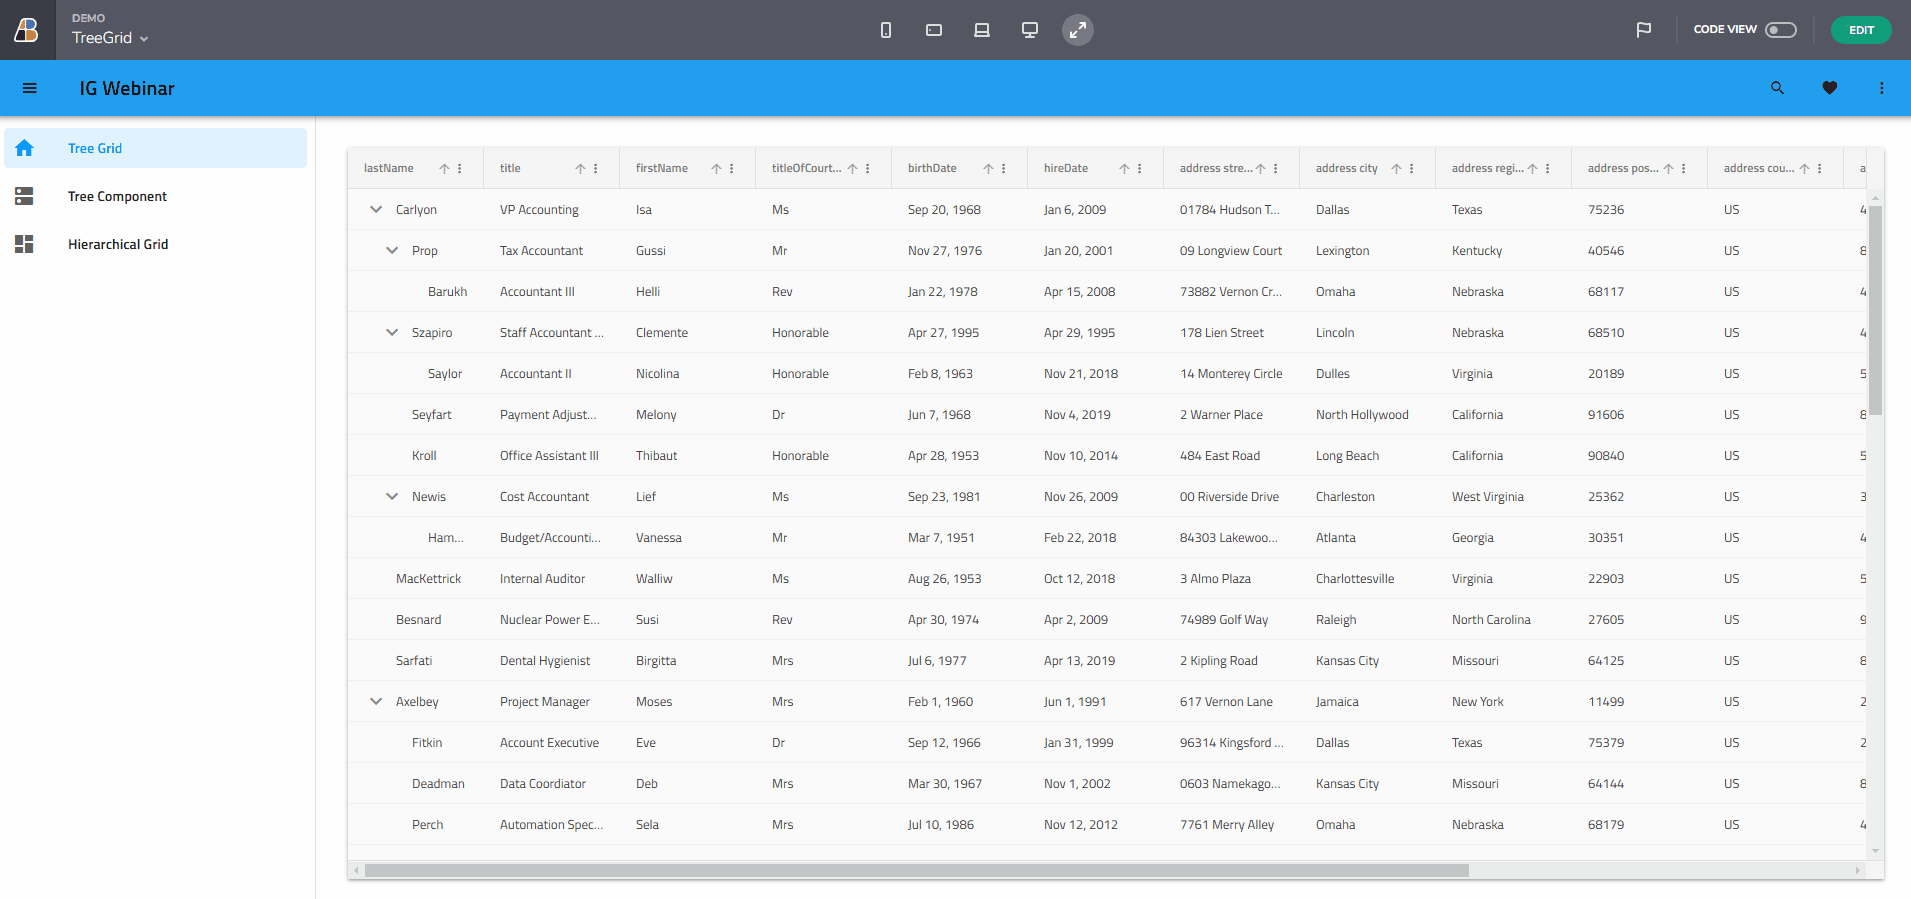Click the heart favorite icon
The width and height of the screenshot is (1911, 899).
tap(1829, 88)
